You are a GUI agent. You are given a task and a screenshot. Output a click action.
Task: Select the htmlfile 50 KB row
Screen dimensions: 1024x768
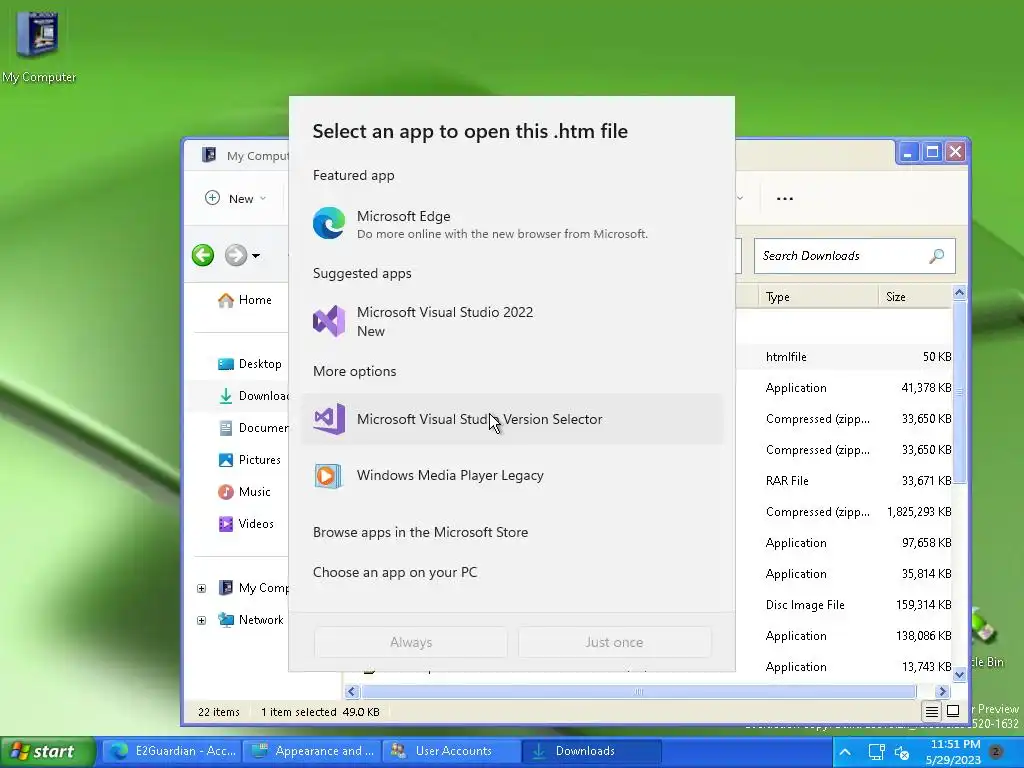tap(844, 357)
